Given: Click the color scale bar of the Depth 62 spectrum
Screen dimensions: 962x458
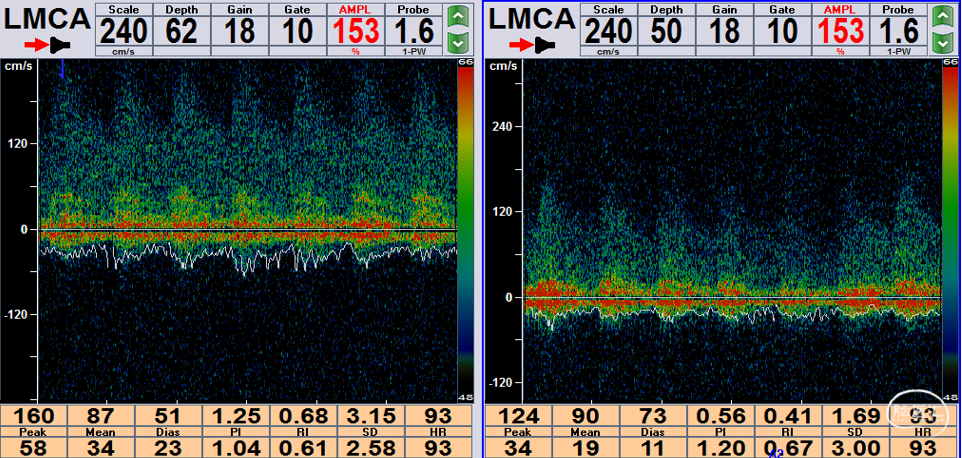Looking at the screenshot, I should click(x=466, y=231).
